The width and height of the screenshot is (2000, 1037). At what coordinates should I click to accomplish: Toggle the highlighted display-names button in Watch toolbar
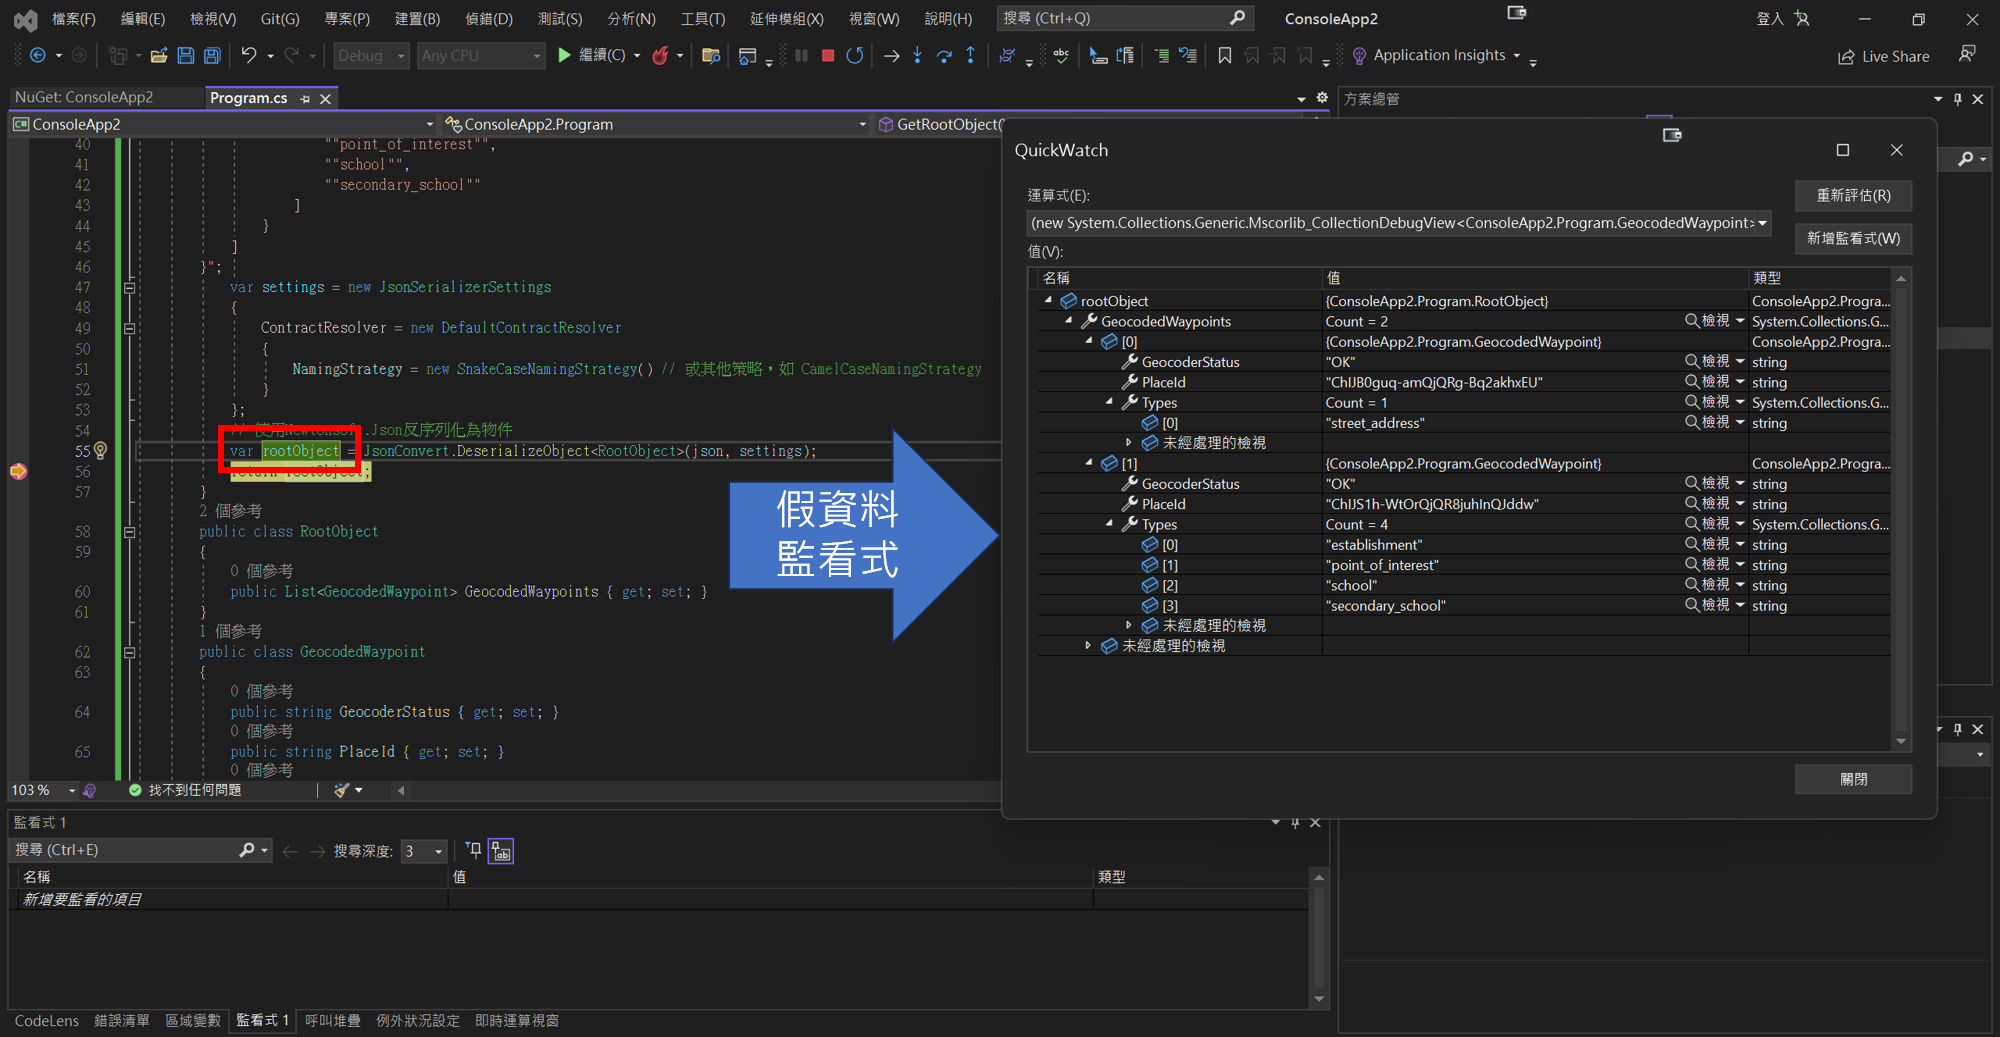pyautogui.click(x=501, y=851)
